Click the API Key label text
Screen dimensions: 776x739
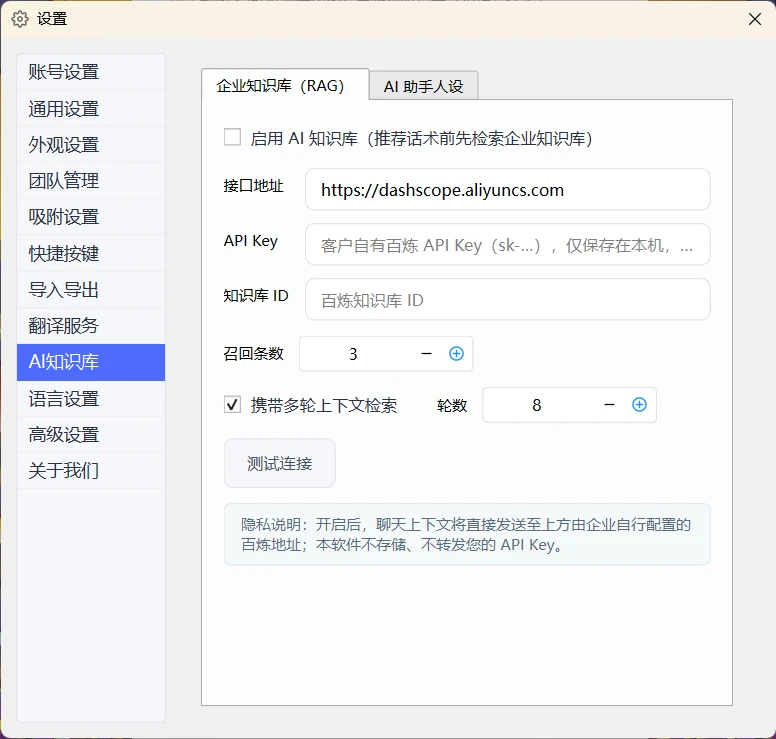250,241
